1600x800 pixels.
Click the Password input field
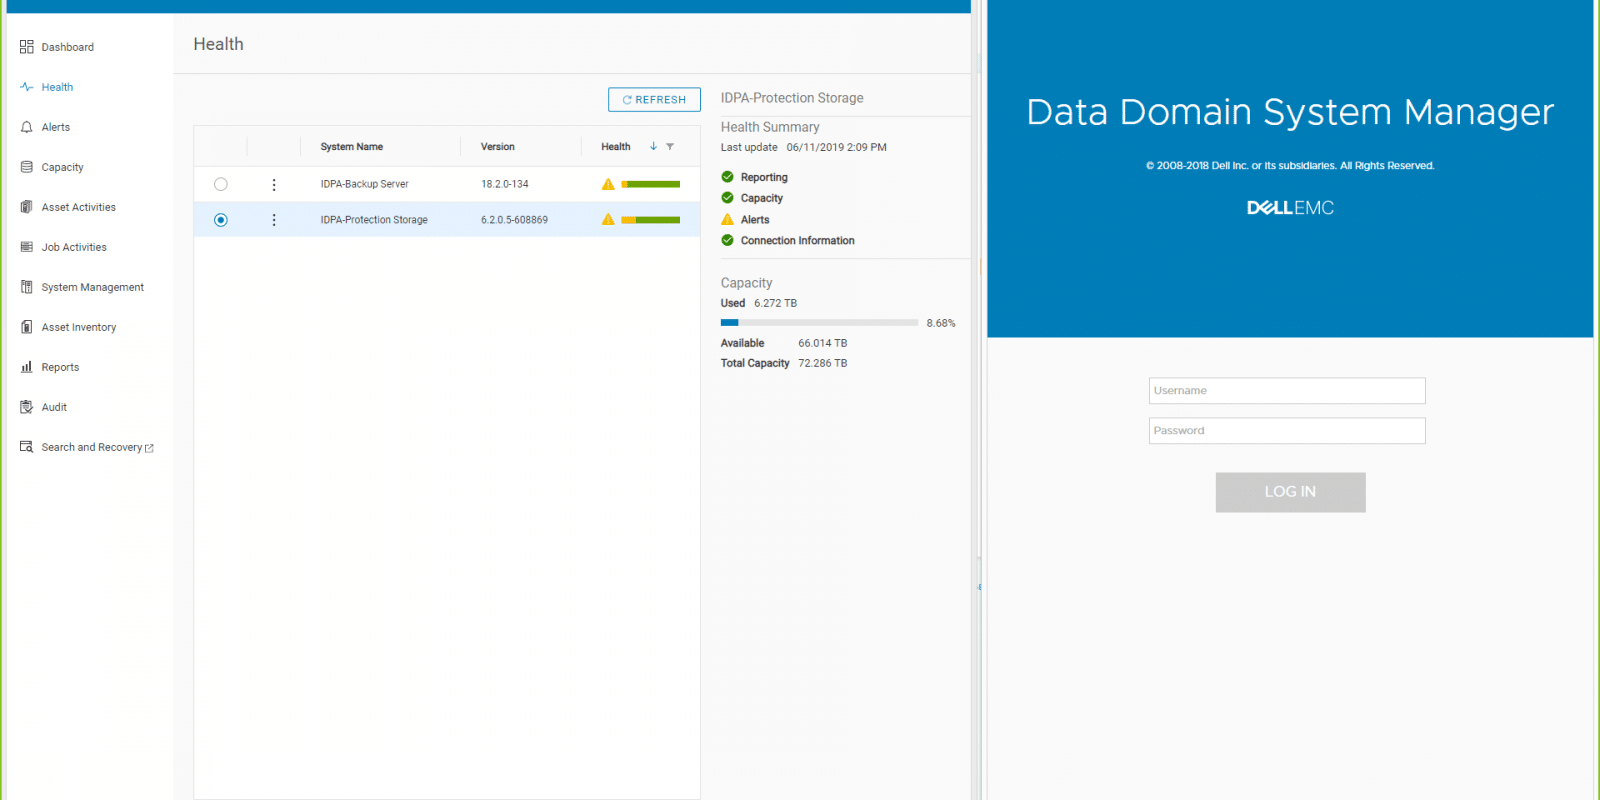1287,431
